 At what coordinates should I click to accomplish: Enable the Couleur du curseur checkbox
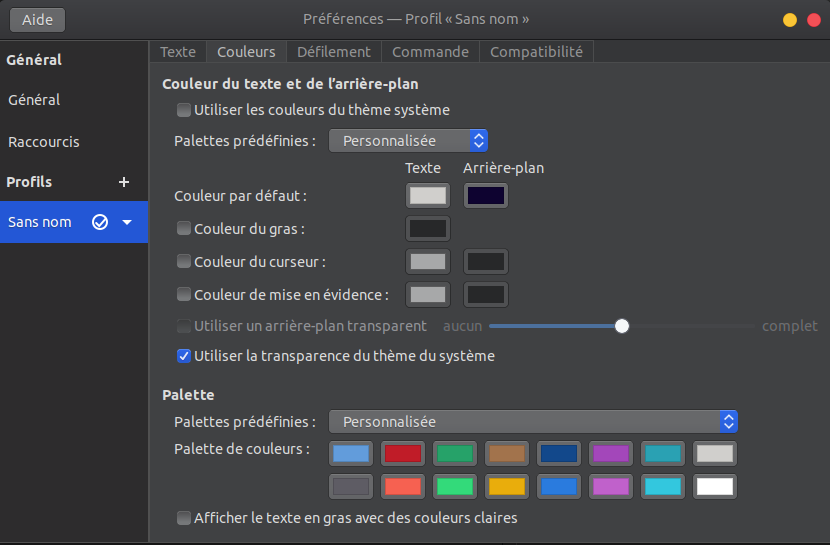pos(184,261)
